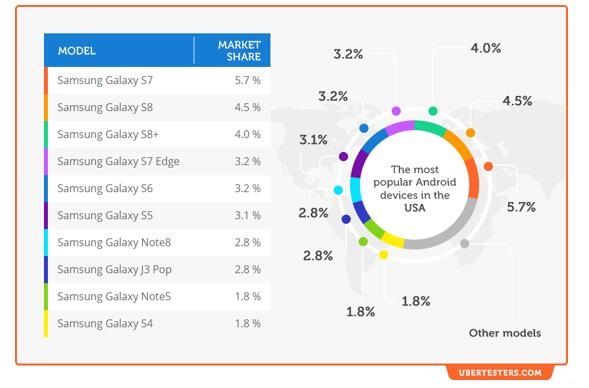Viewport: 589px width, 388px height.
Task: Select the Samsung Galaxy J3 Pop row
Action: point(157,270)
